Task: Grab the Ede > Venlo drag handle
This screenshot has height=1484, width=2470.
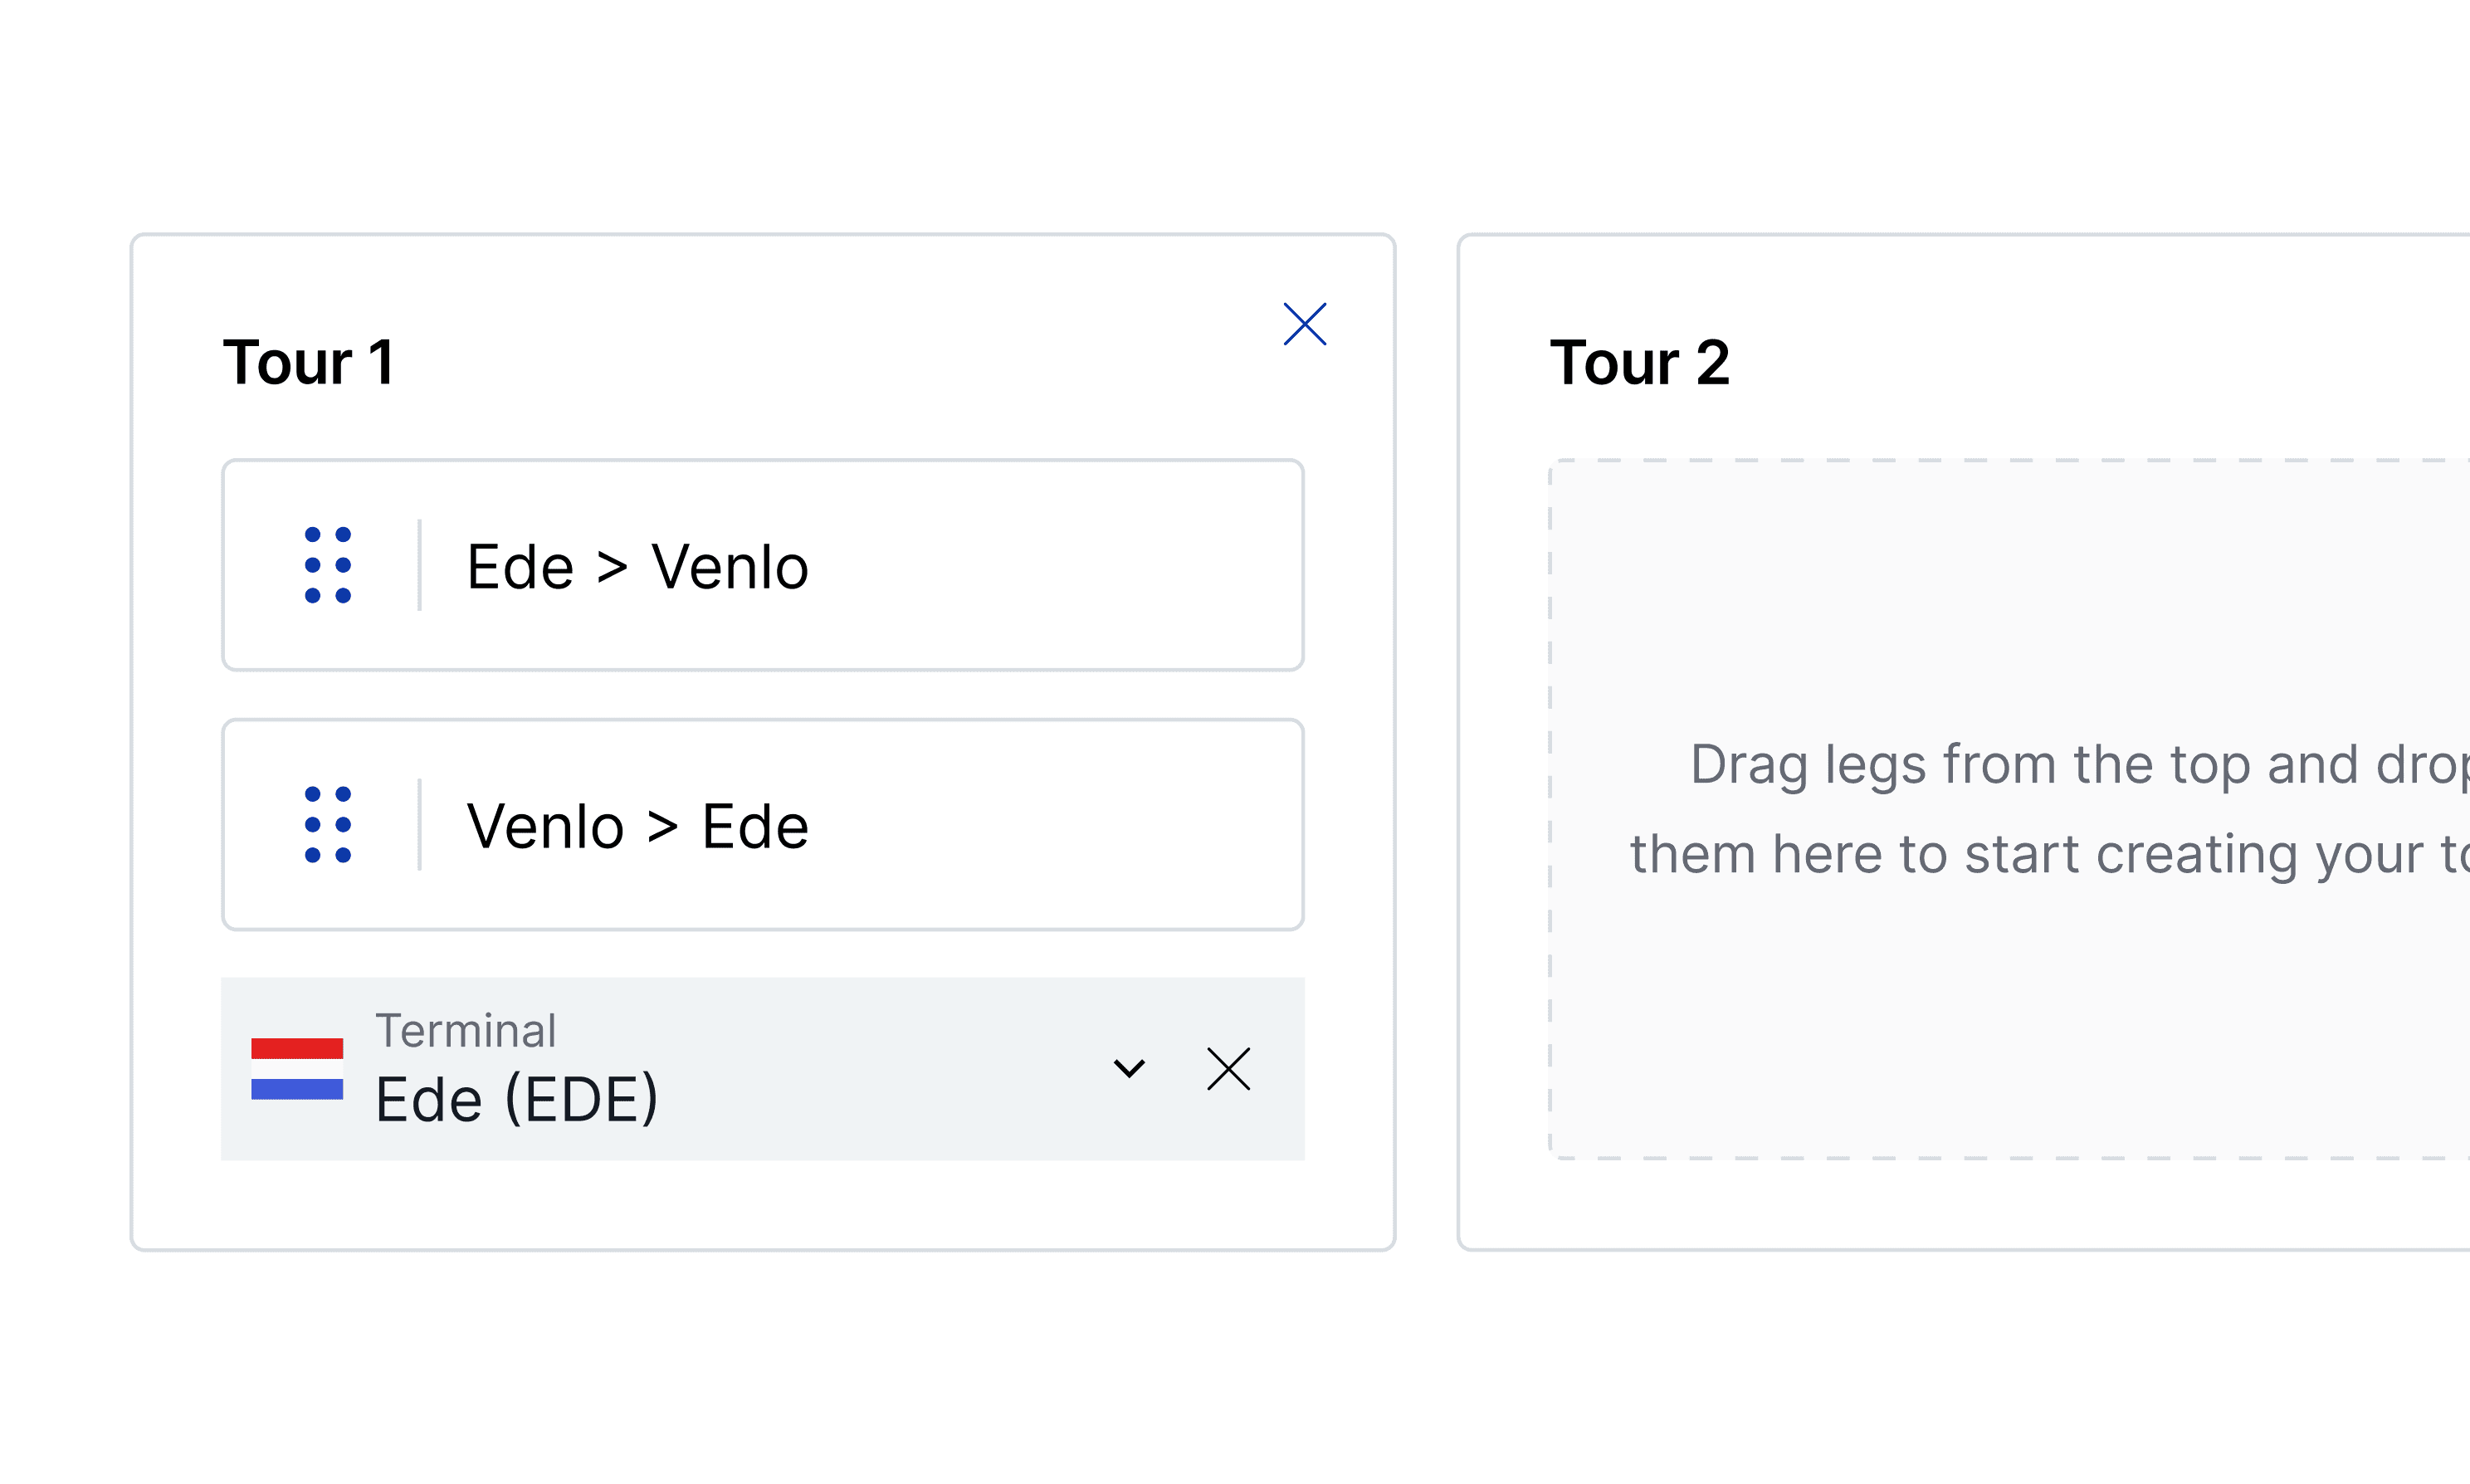Action: [328, 565]
